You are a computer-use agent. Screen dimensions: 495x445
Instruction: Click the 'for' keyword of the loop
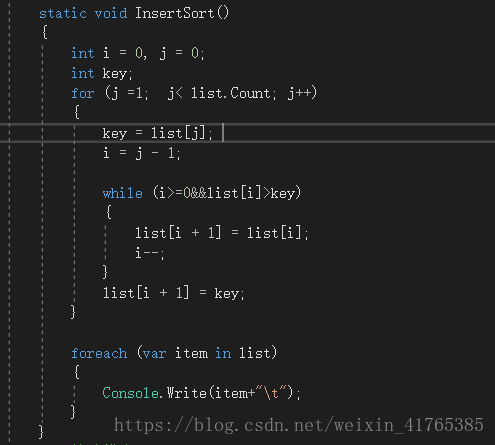click(x=83, y=93)
